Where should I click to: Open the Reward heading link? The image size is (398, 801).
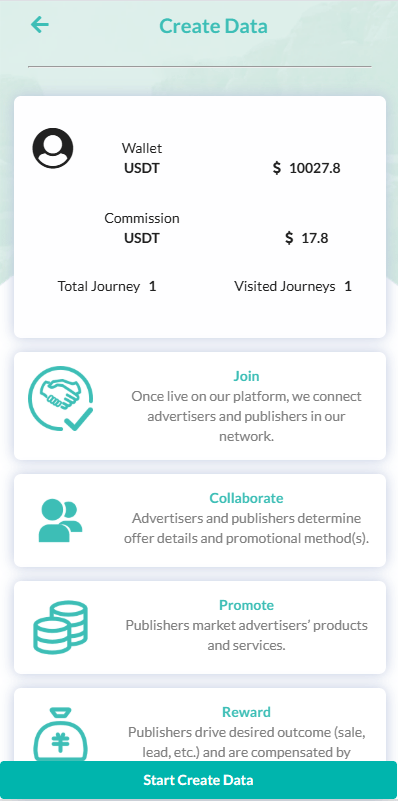tap(246, 712)
